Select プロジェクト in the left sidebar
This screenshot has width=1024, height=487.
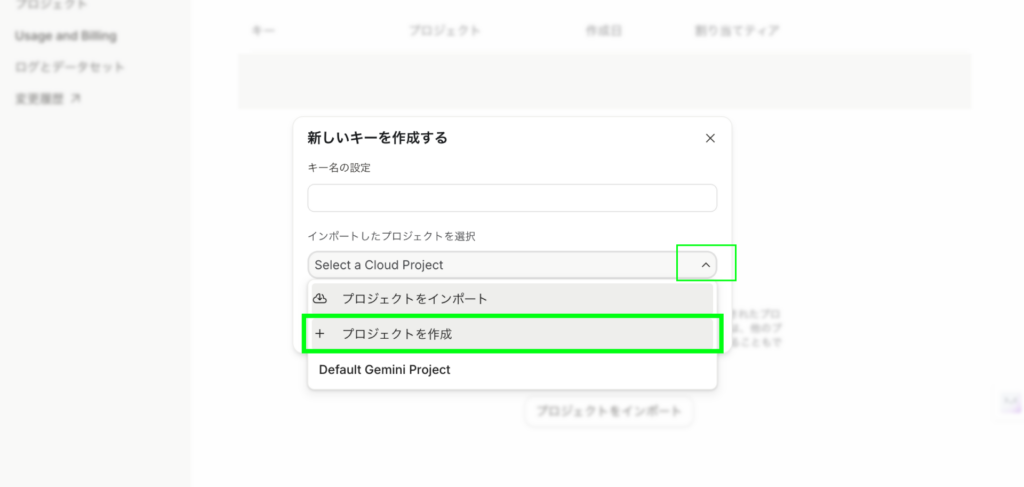51,5
